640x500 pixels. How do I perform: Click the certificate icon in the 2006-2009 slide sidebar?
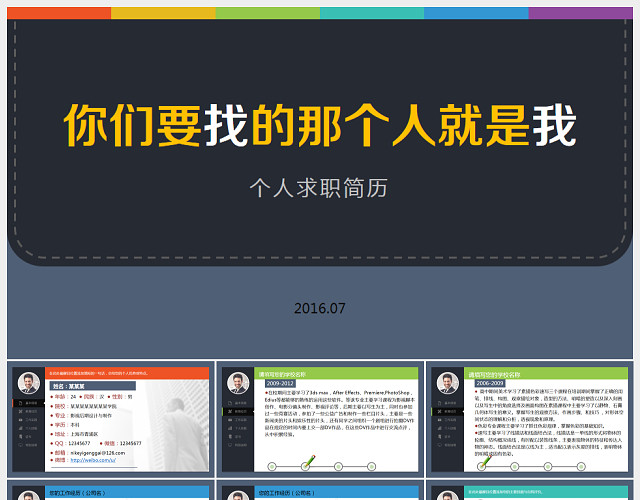point(440,437)
